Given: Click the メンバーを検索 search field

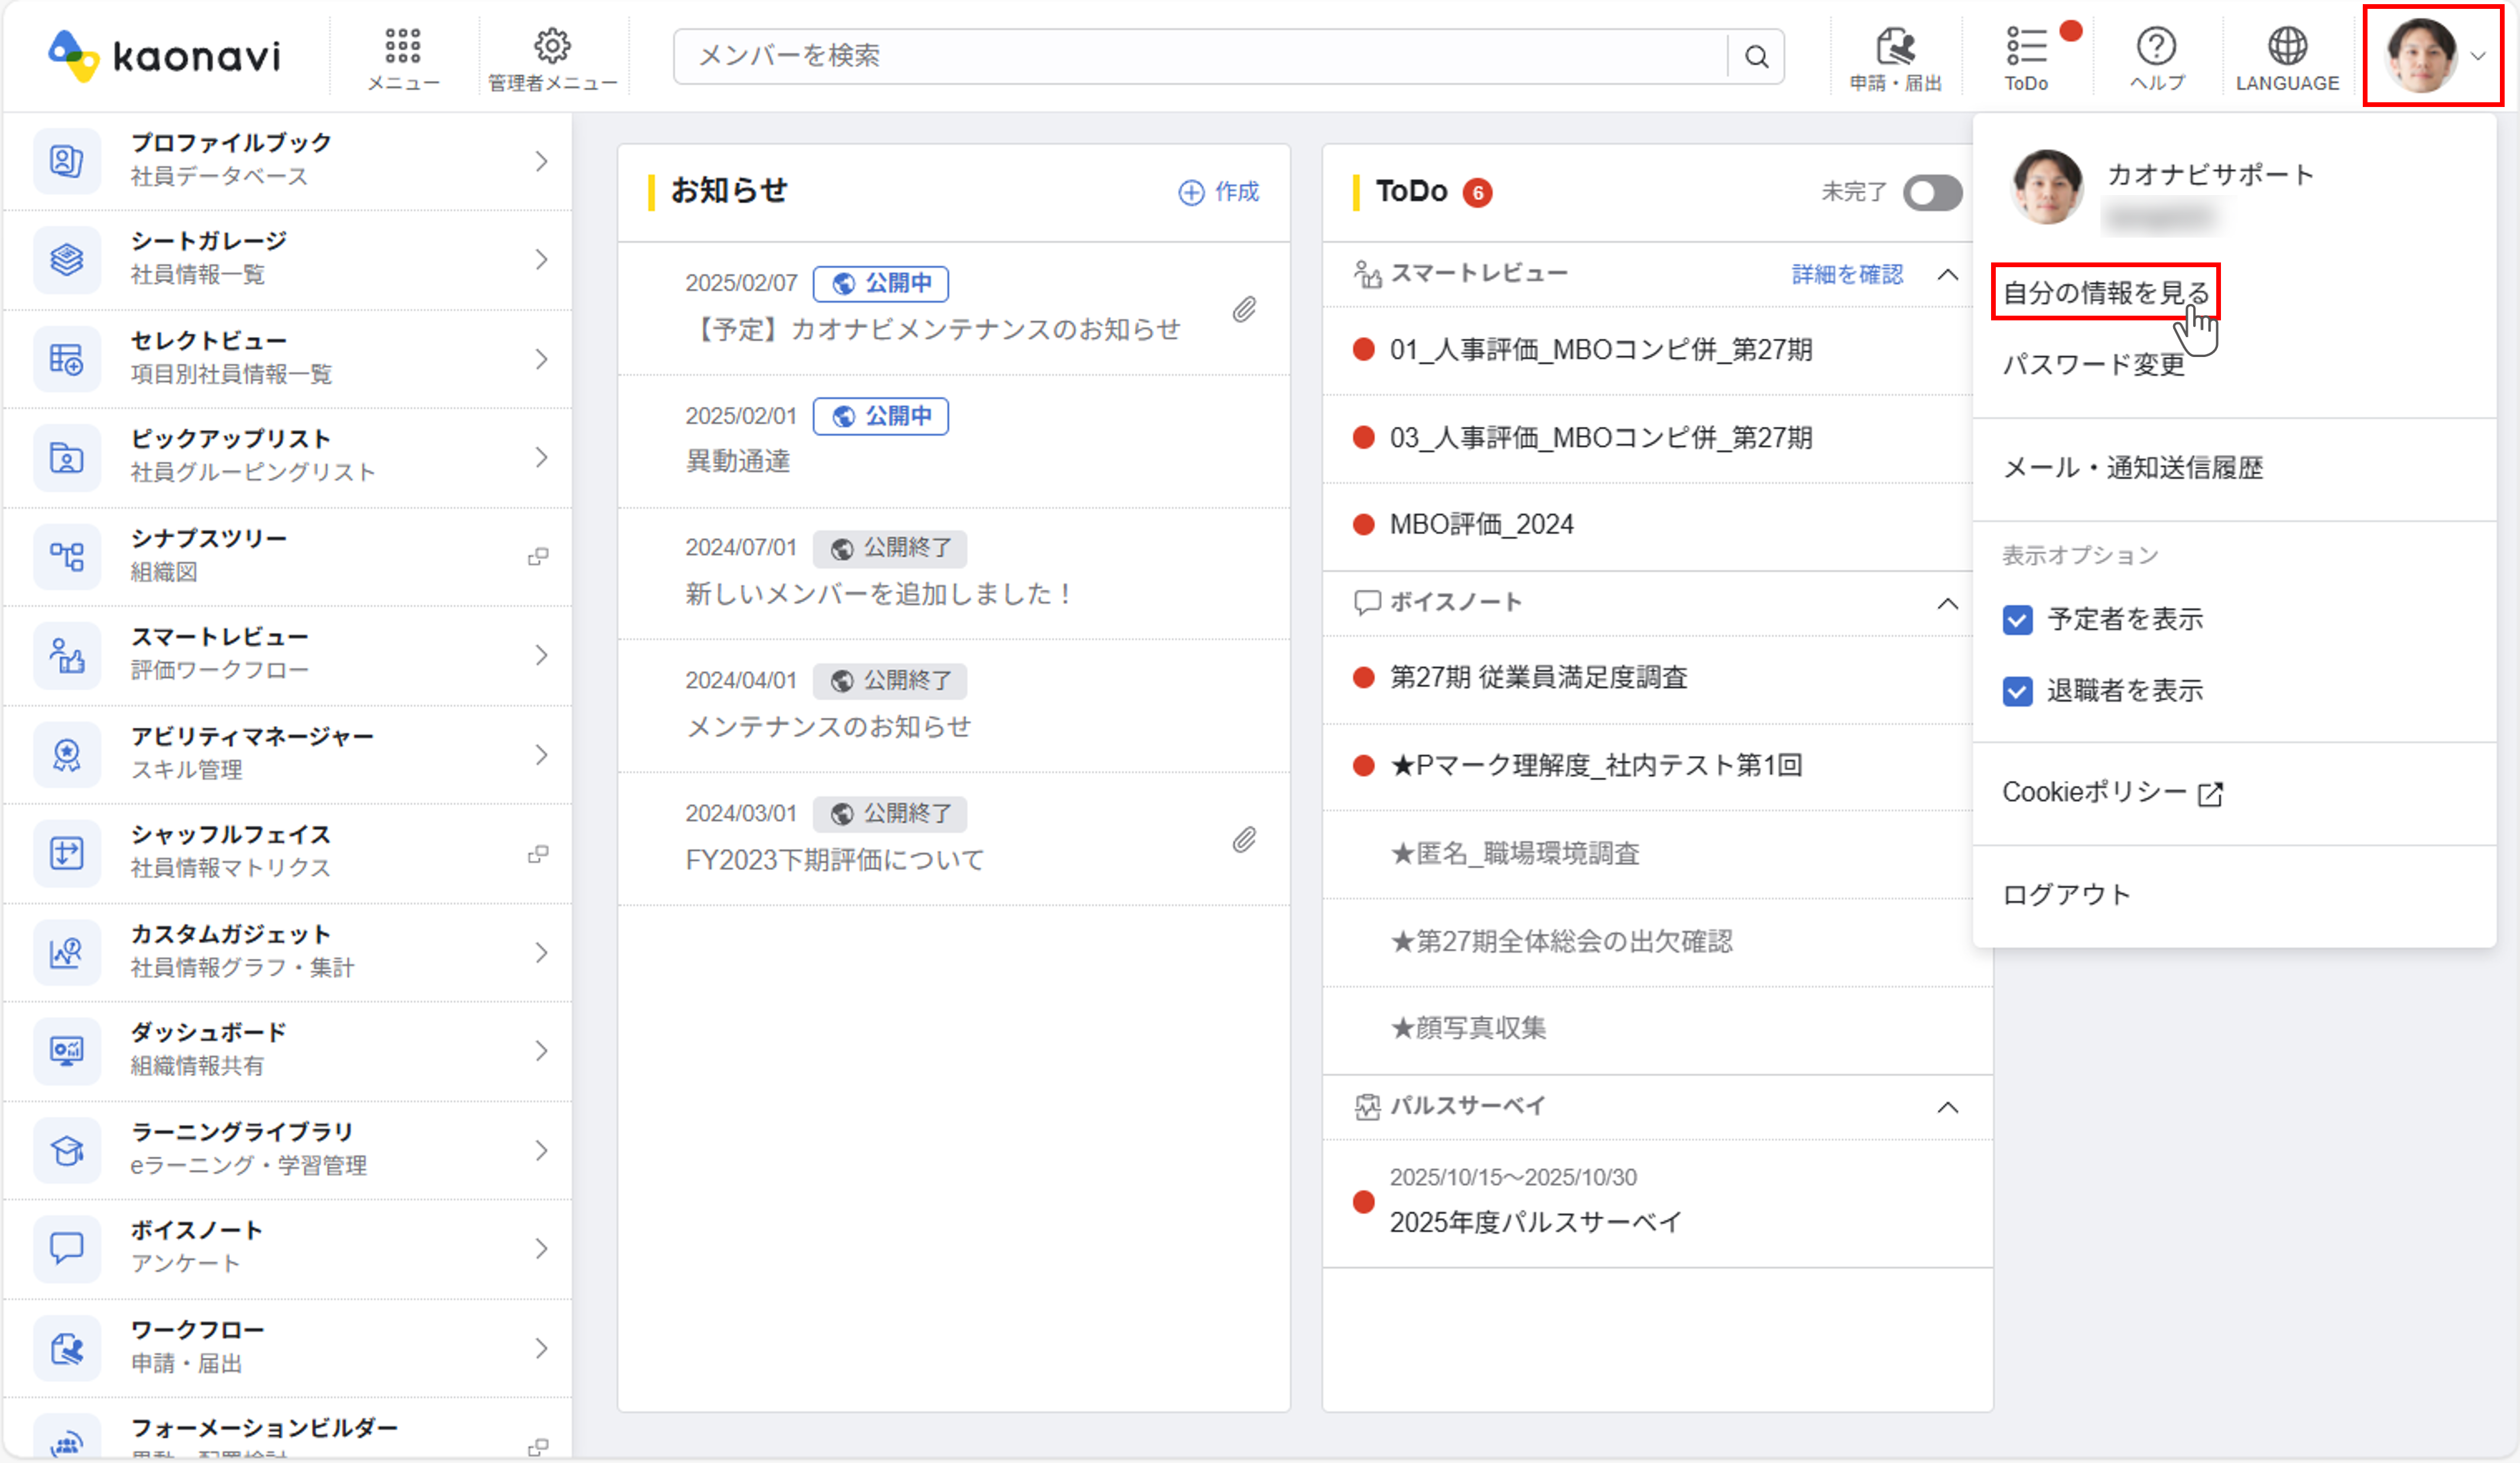Looking at the screenshot, I should coord(1200,56).
